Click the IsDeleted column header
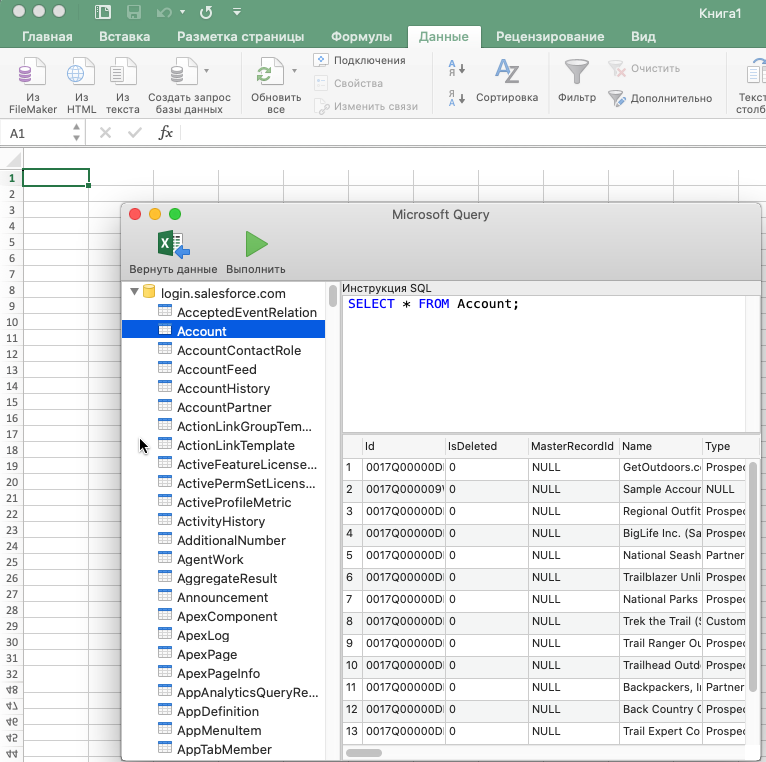Viewport: 766px width, 762px height. click(x=487, y=446)
